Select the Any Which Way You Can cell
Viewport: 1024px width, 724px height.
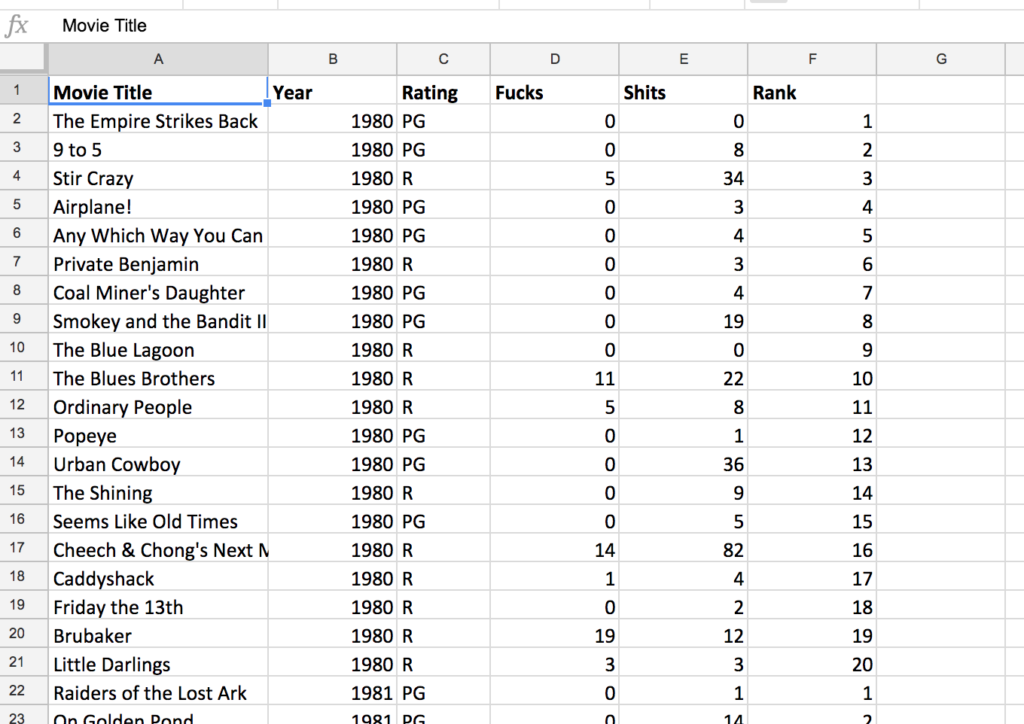(158, 234)
